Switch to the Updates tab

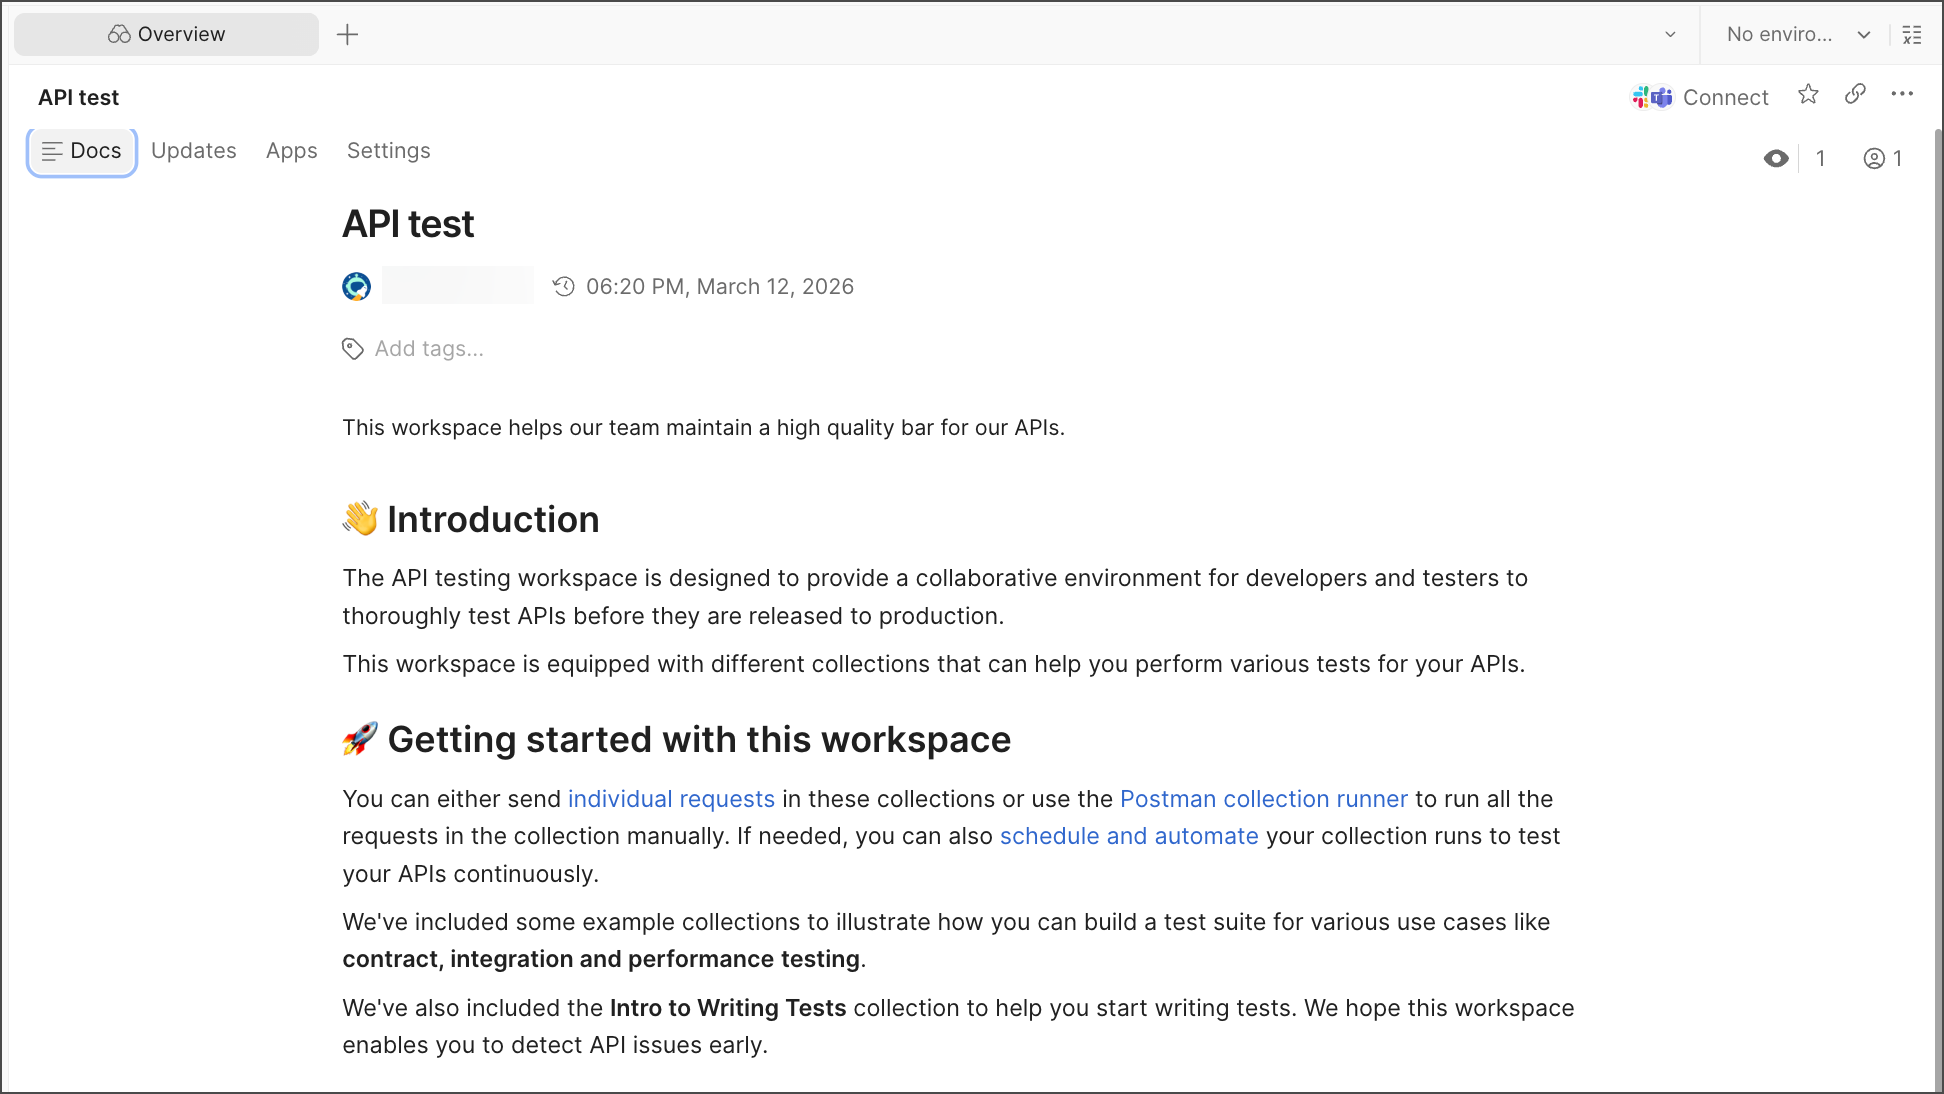tap(194, 151)
